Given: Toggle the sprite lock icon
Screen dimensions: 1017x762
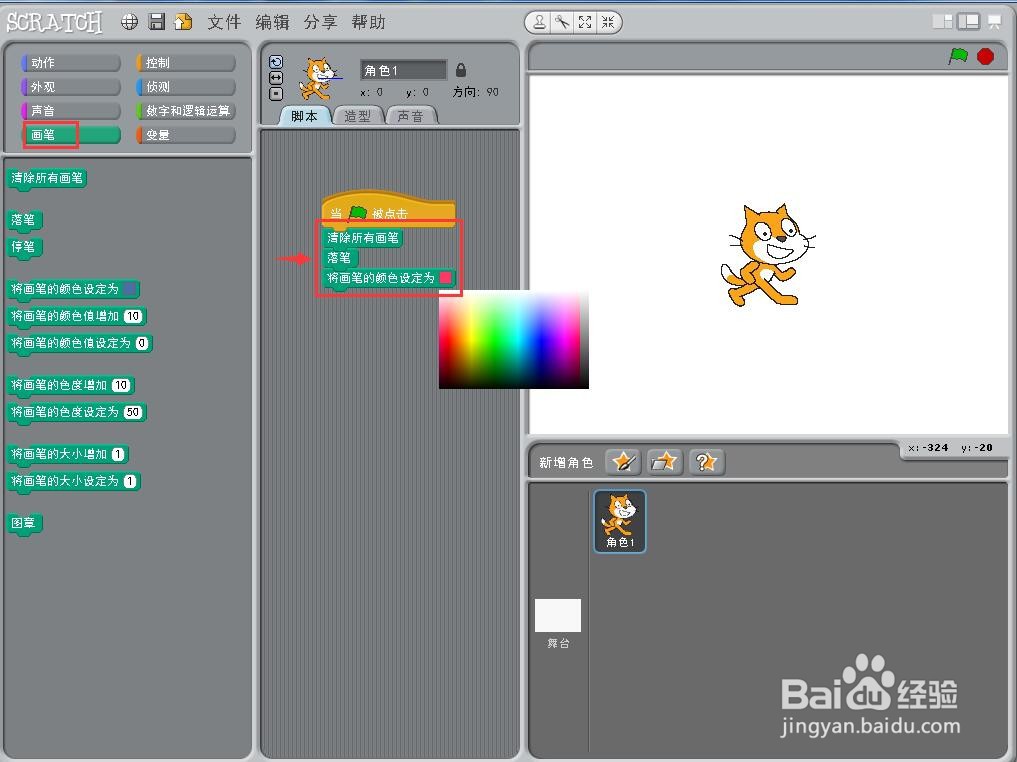Looking at the screenshot, I should (460, 69).
